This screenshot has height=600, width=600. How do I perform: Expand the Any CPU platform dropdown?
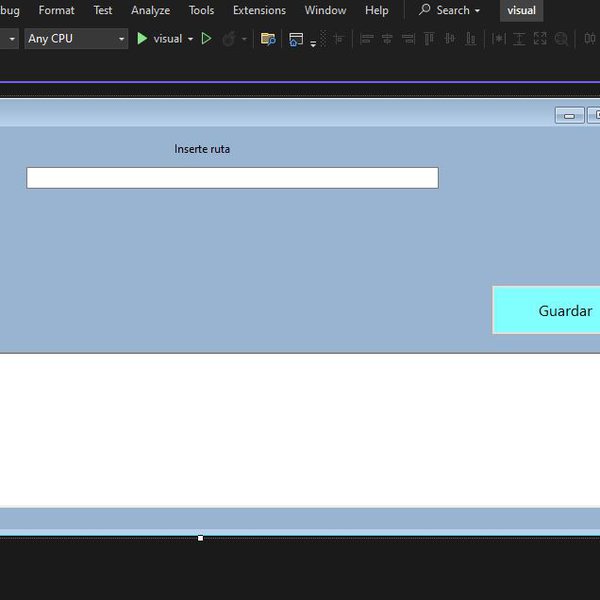pyautogui.click(x=122, y=39)
